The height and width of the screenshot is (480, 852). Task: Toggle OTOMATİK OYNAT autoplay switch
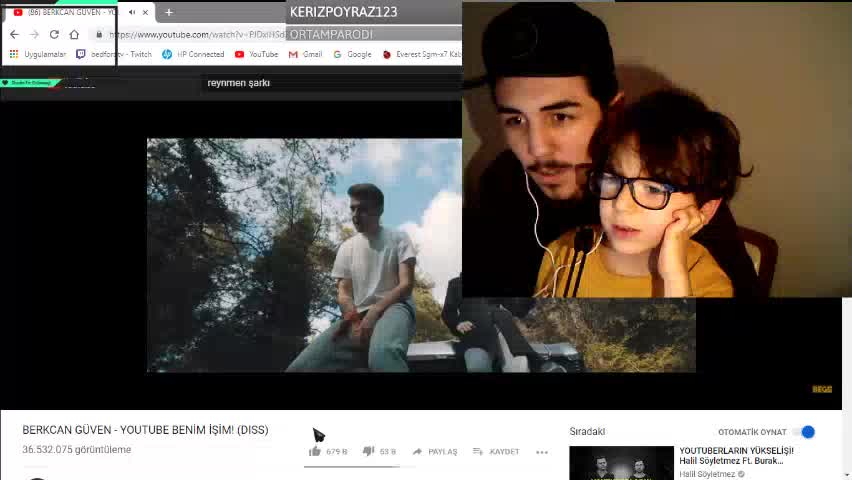pyautogui.click(x=804, y=432)
